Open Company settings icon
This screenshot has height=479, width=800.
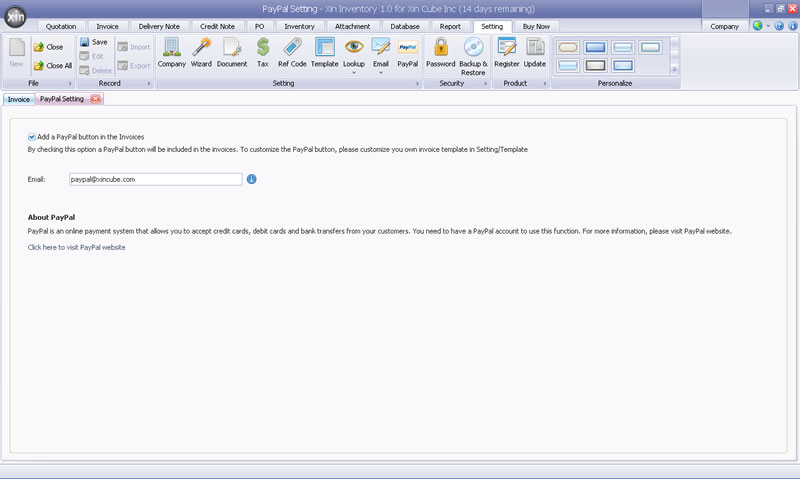[171, 53]
